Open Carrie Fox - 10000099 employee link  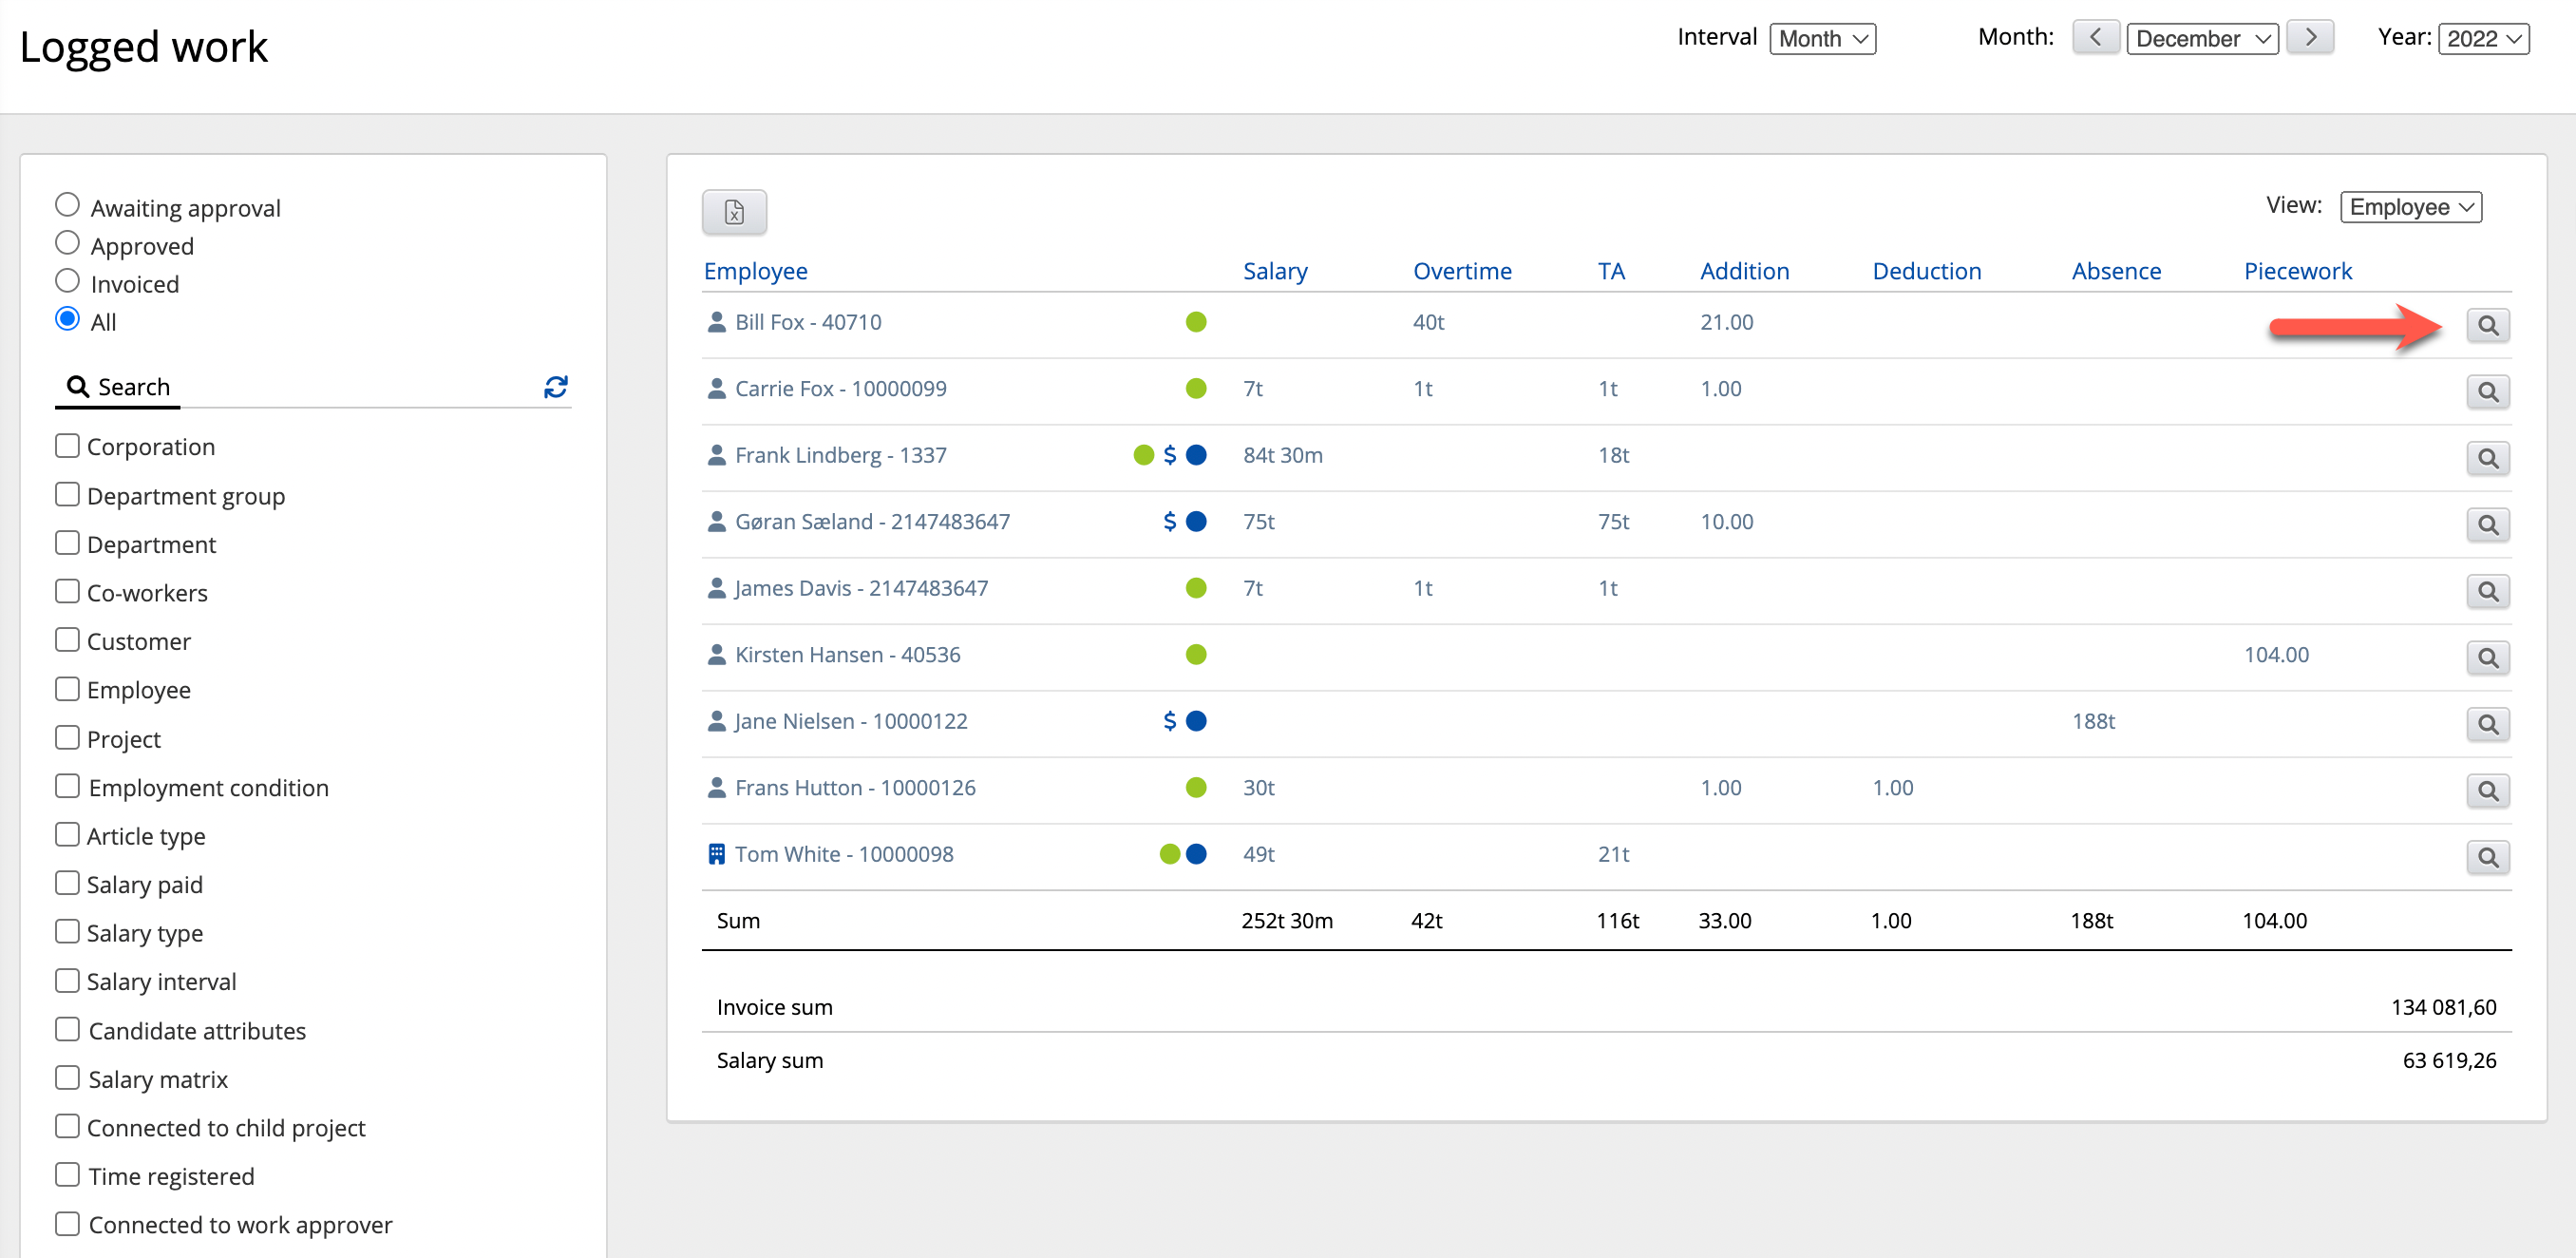pyautogui.click(x=840, y=388)
